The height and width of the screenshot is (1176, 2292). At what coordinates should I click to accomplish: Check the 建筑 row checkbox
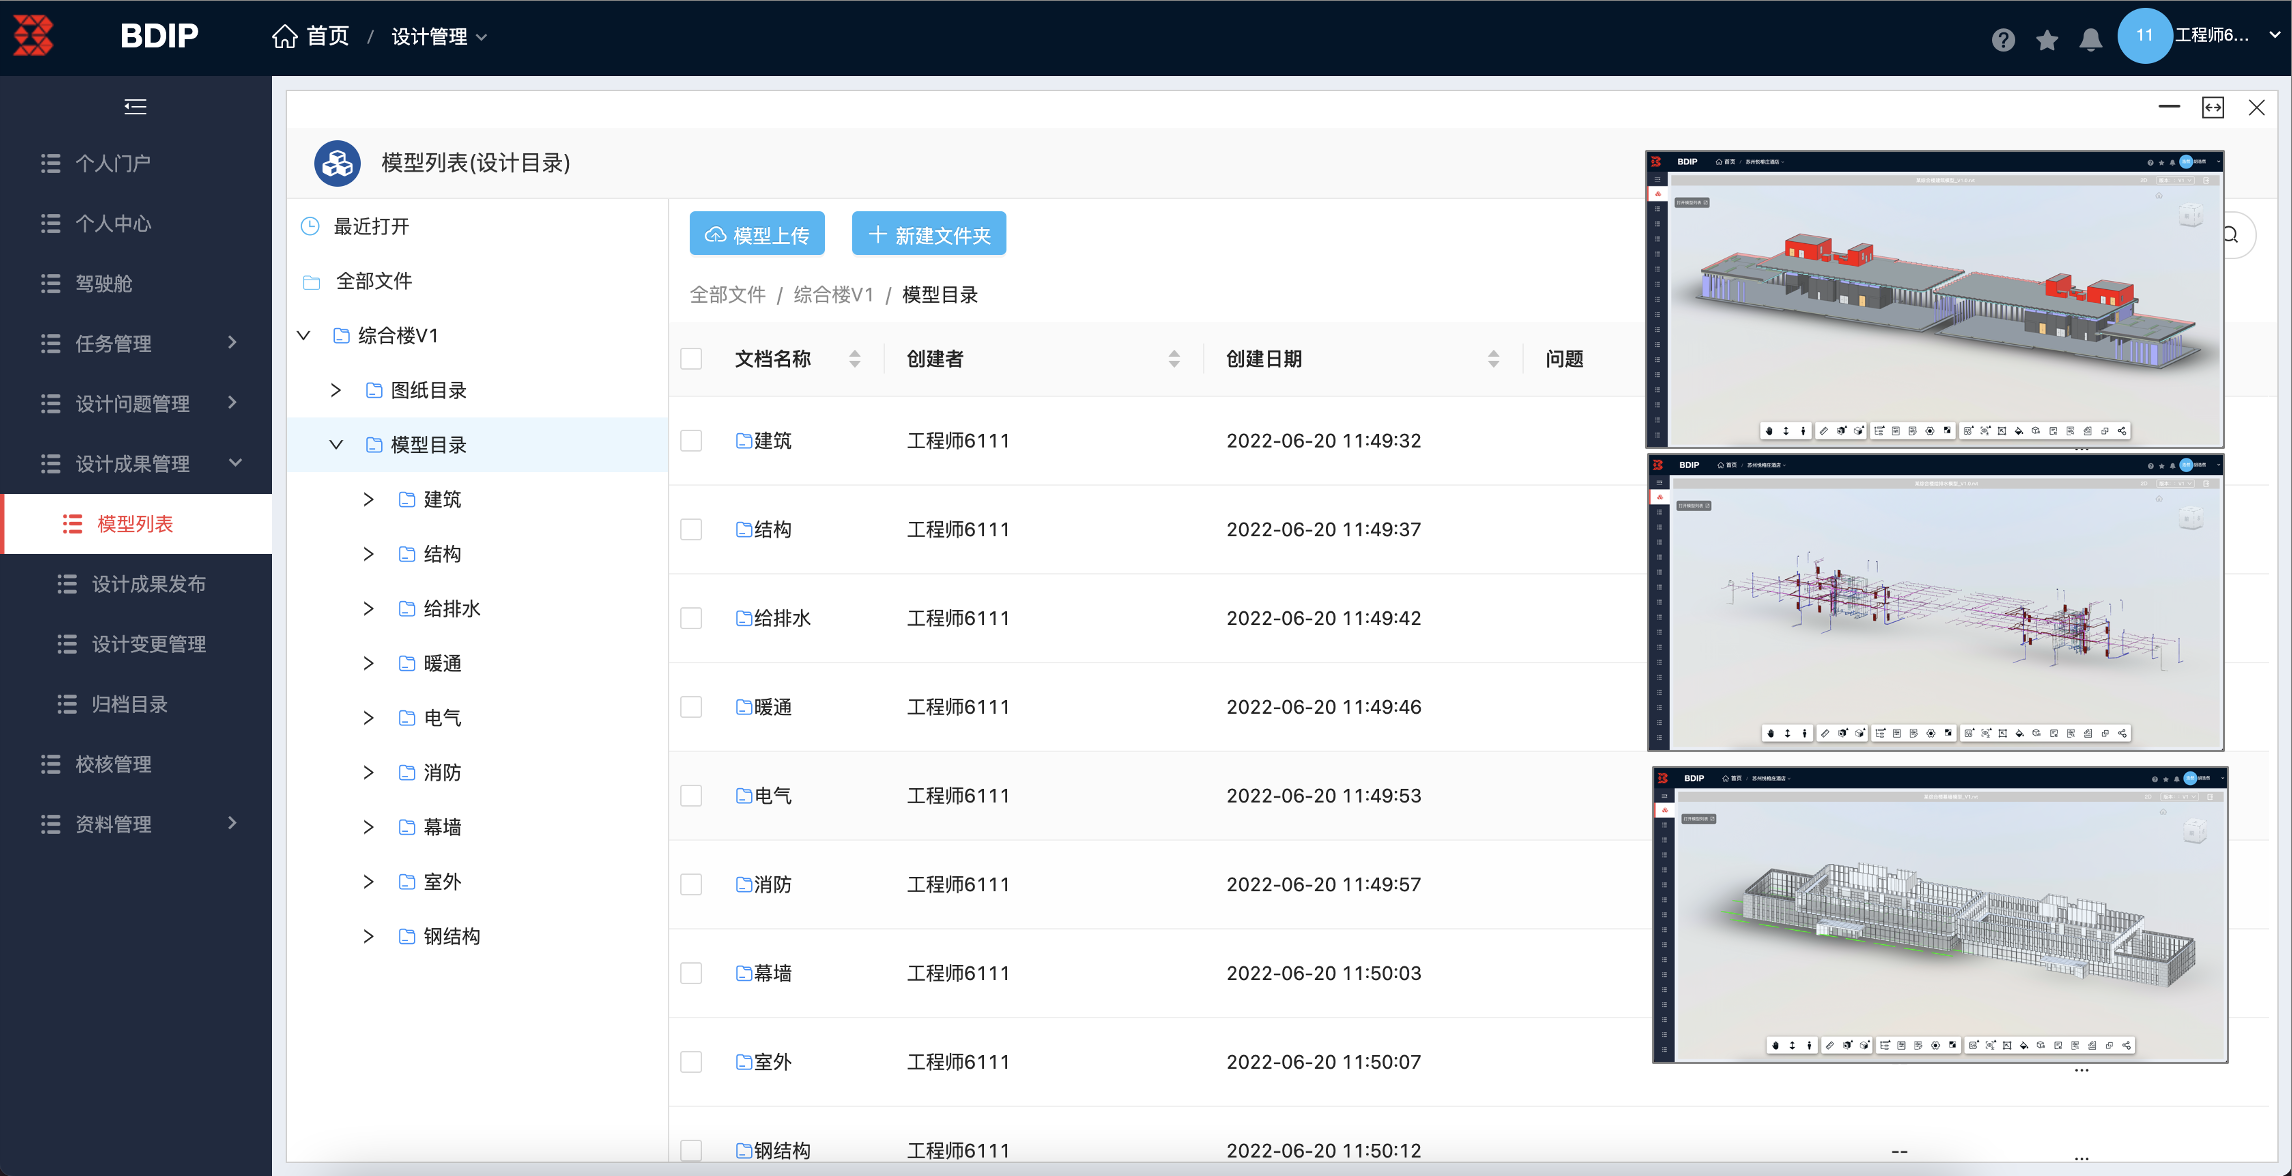click(691, 441)
